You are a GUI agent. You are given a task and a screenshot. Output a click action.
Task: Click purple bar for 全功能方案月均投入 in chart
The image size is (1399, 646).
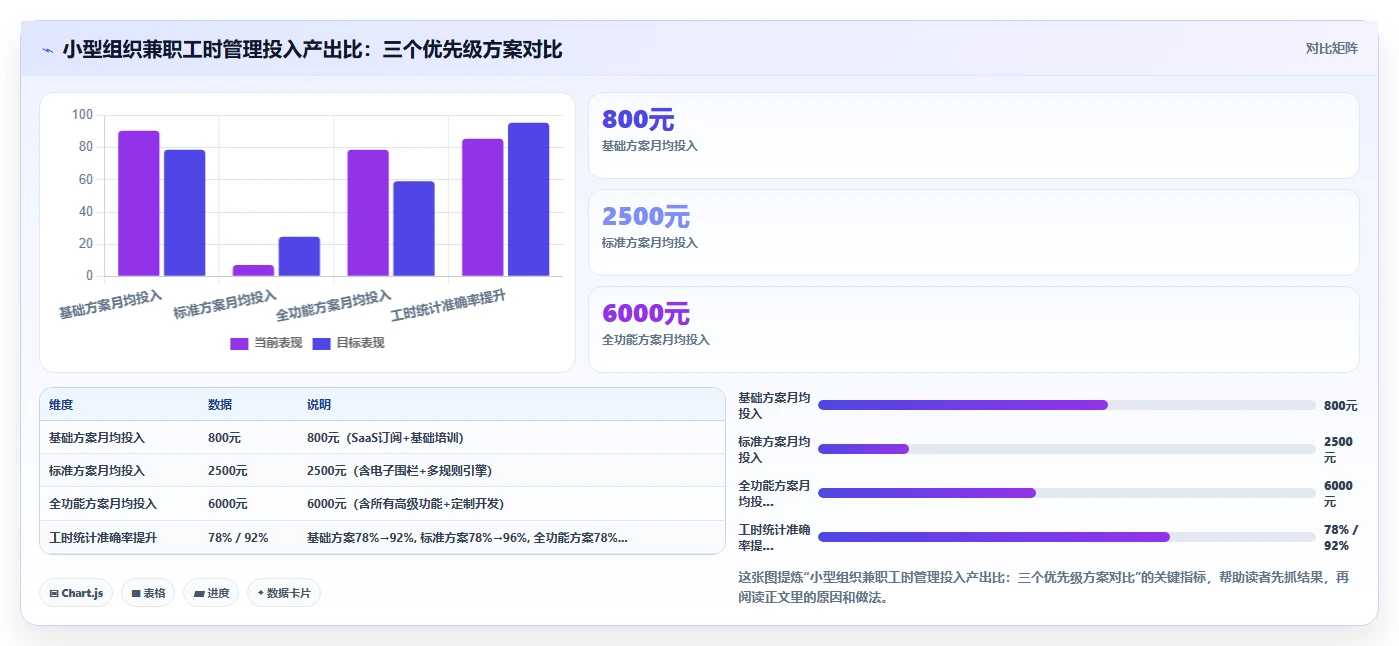[368, 213]
